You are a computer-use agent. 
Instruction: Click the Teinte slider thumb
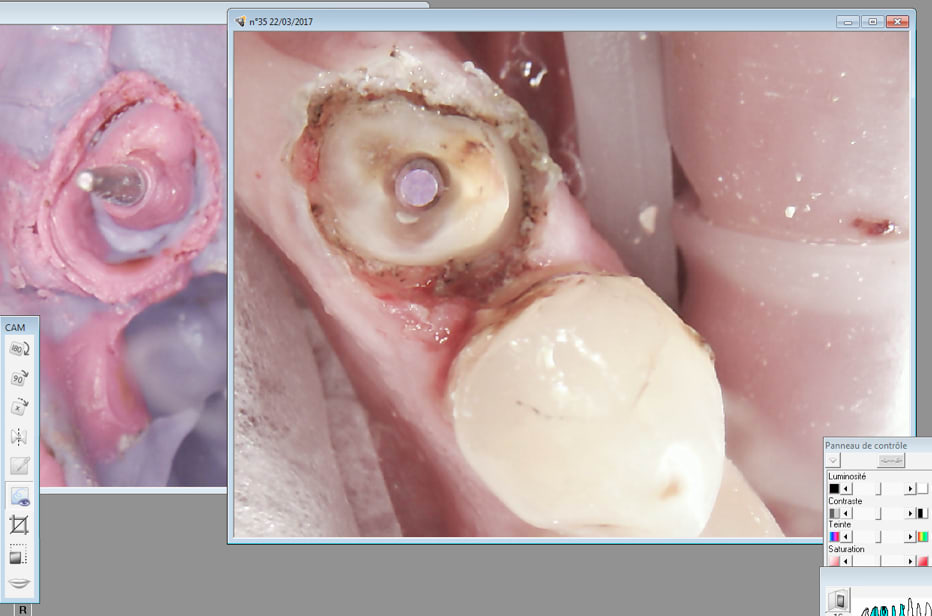[x=879, y=537]
